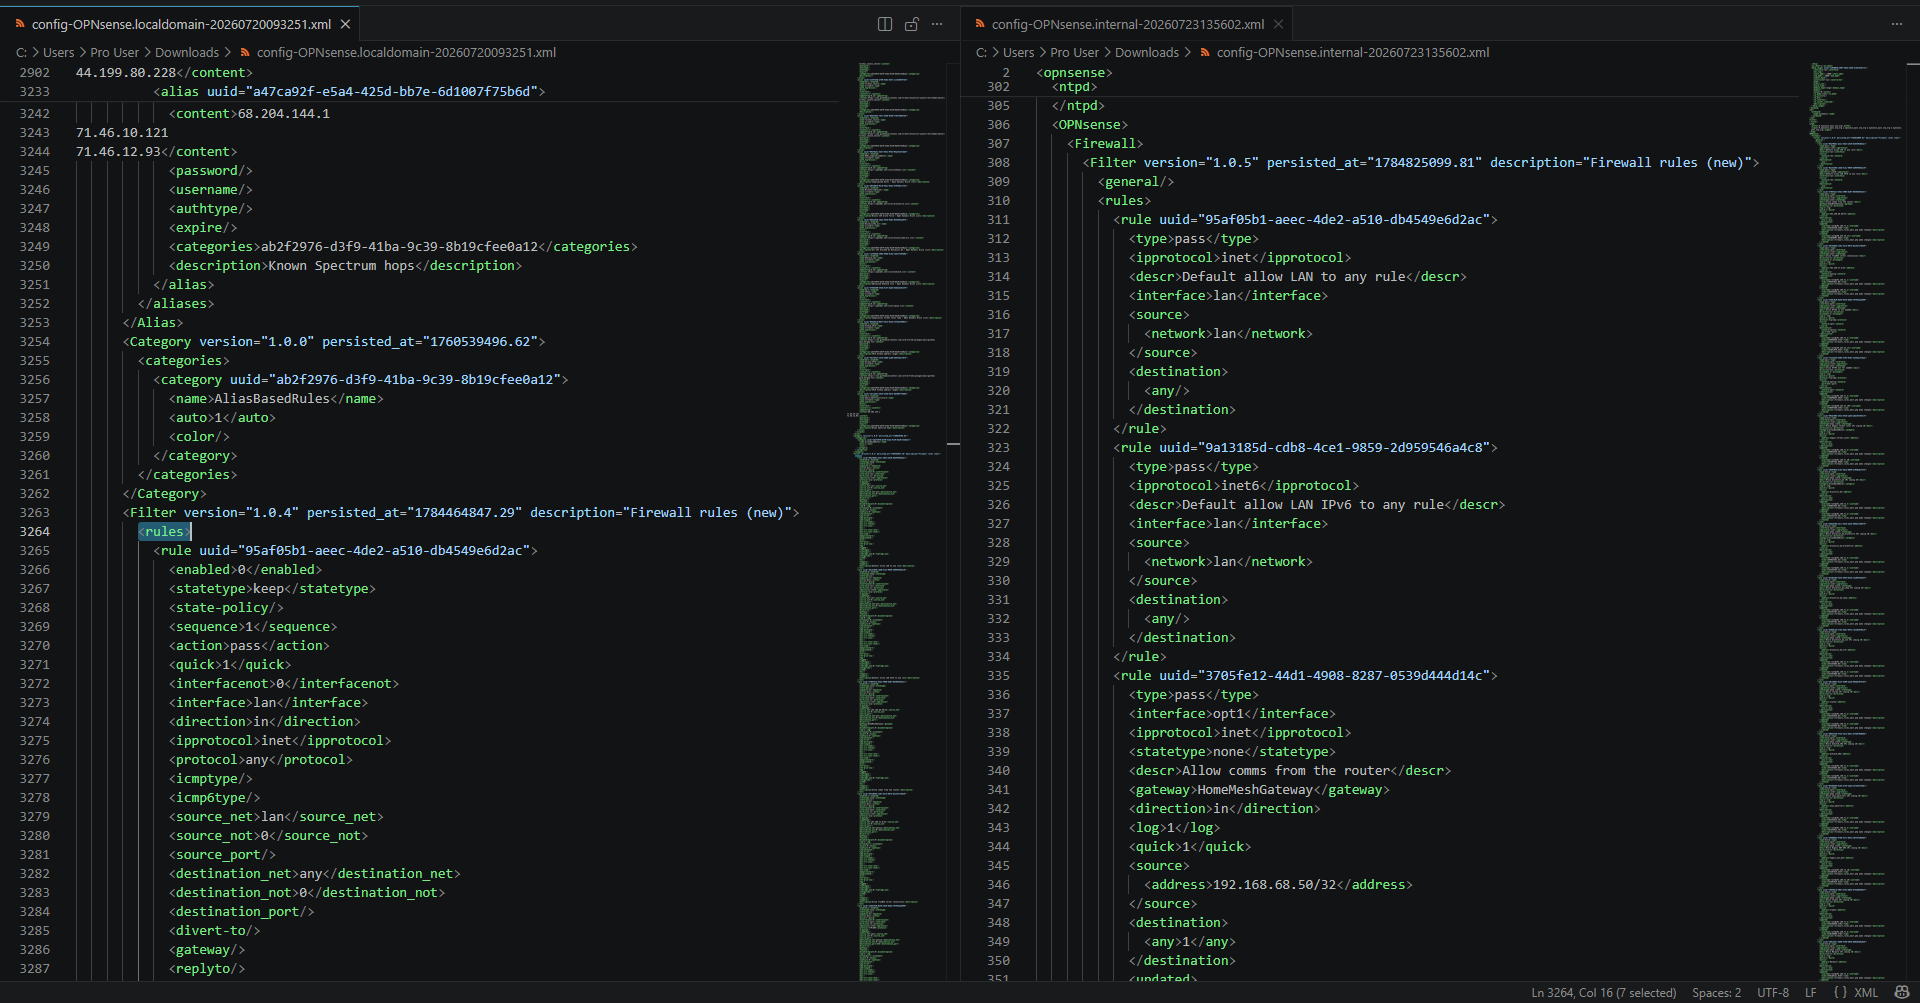
Task: Click Filter version 1.0.4 line in left editor
Action: [x=461, y=513]
